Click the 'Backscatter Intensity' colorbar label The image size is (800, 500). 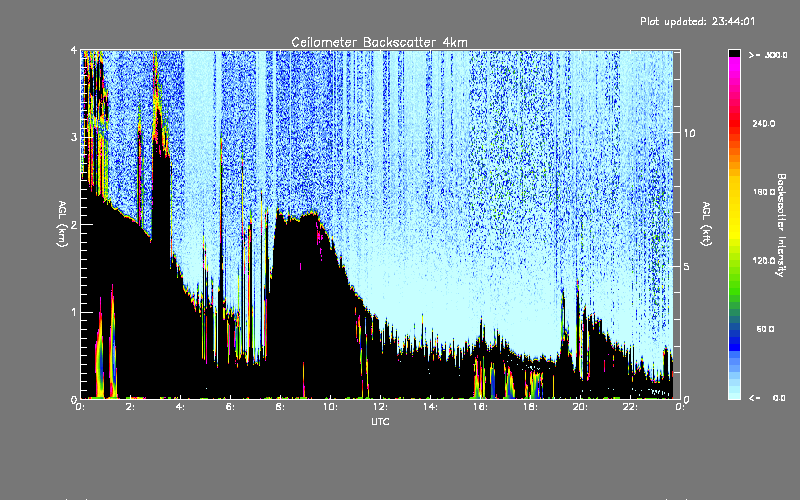[781, 225]
